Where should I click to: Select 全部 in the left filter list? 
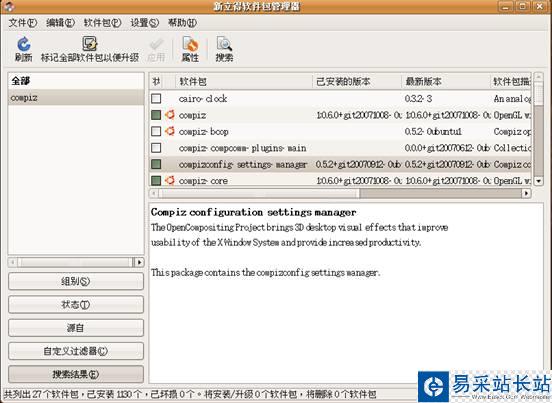tap(76, 81)
